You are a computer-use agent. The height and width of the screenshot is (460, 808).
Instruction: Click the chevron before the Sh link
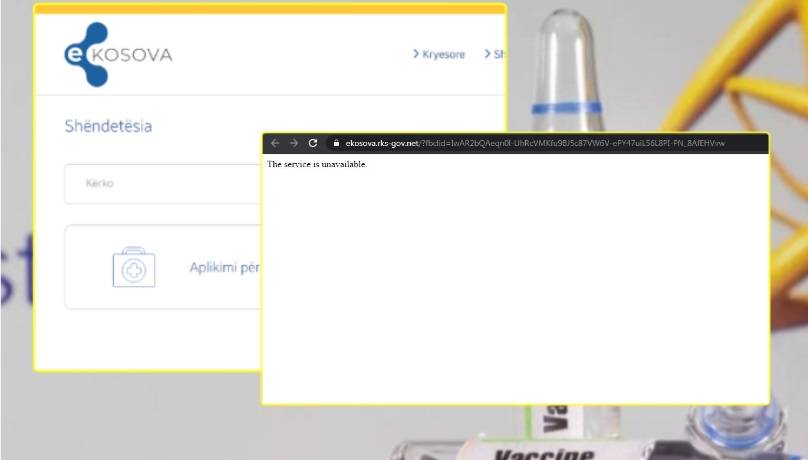pos(487,54)
